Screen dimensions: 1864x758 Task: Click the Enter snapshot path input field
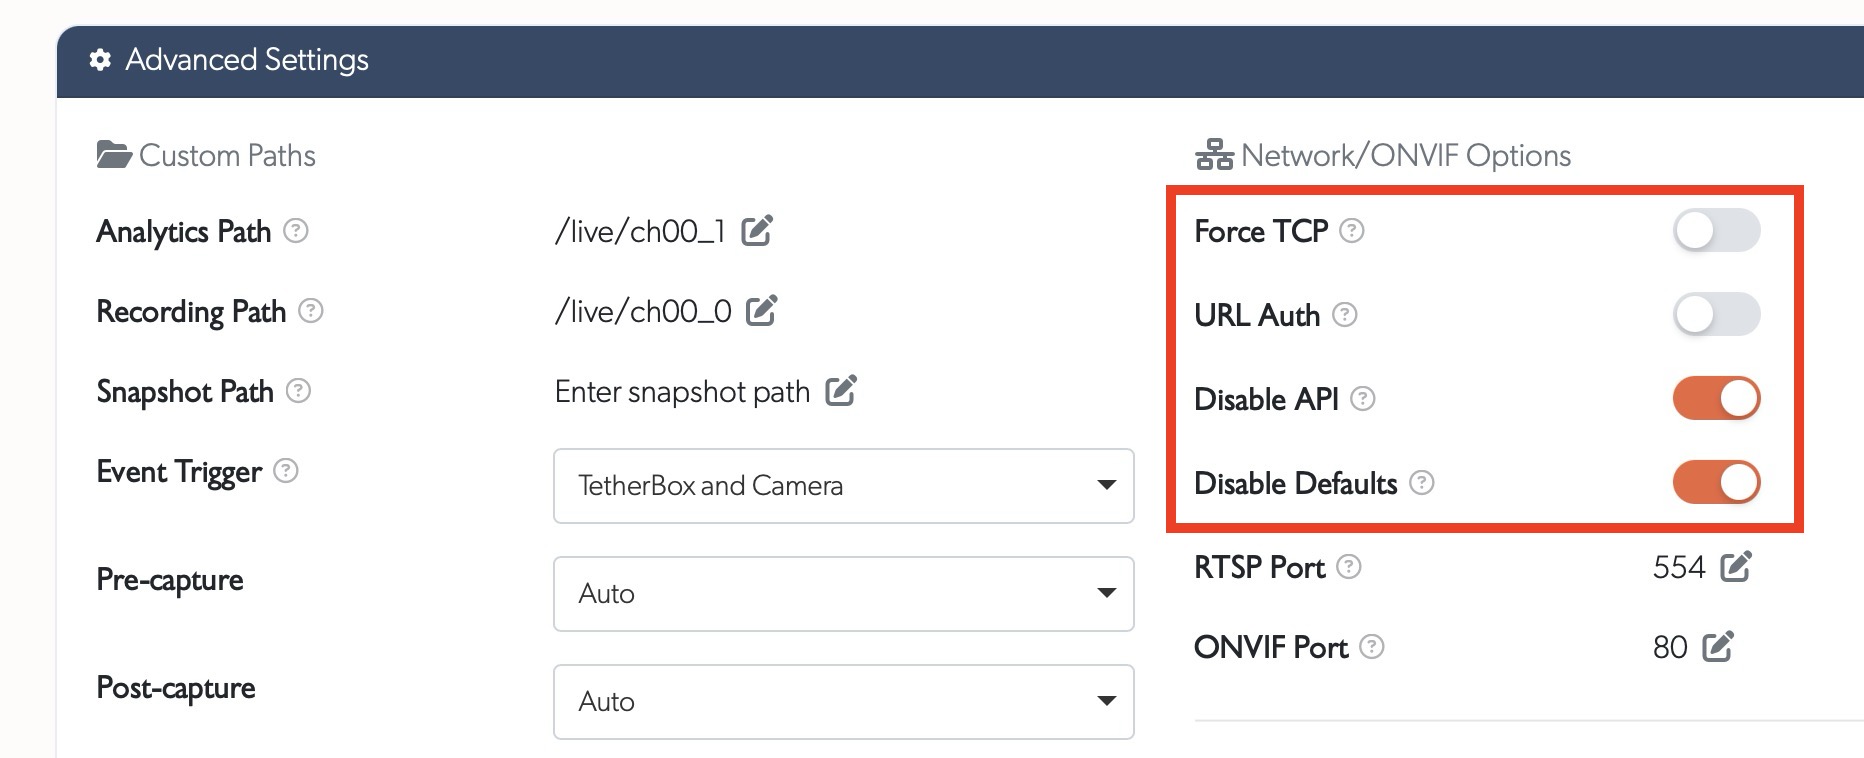pos(682,391)
